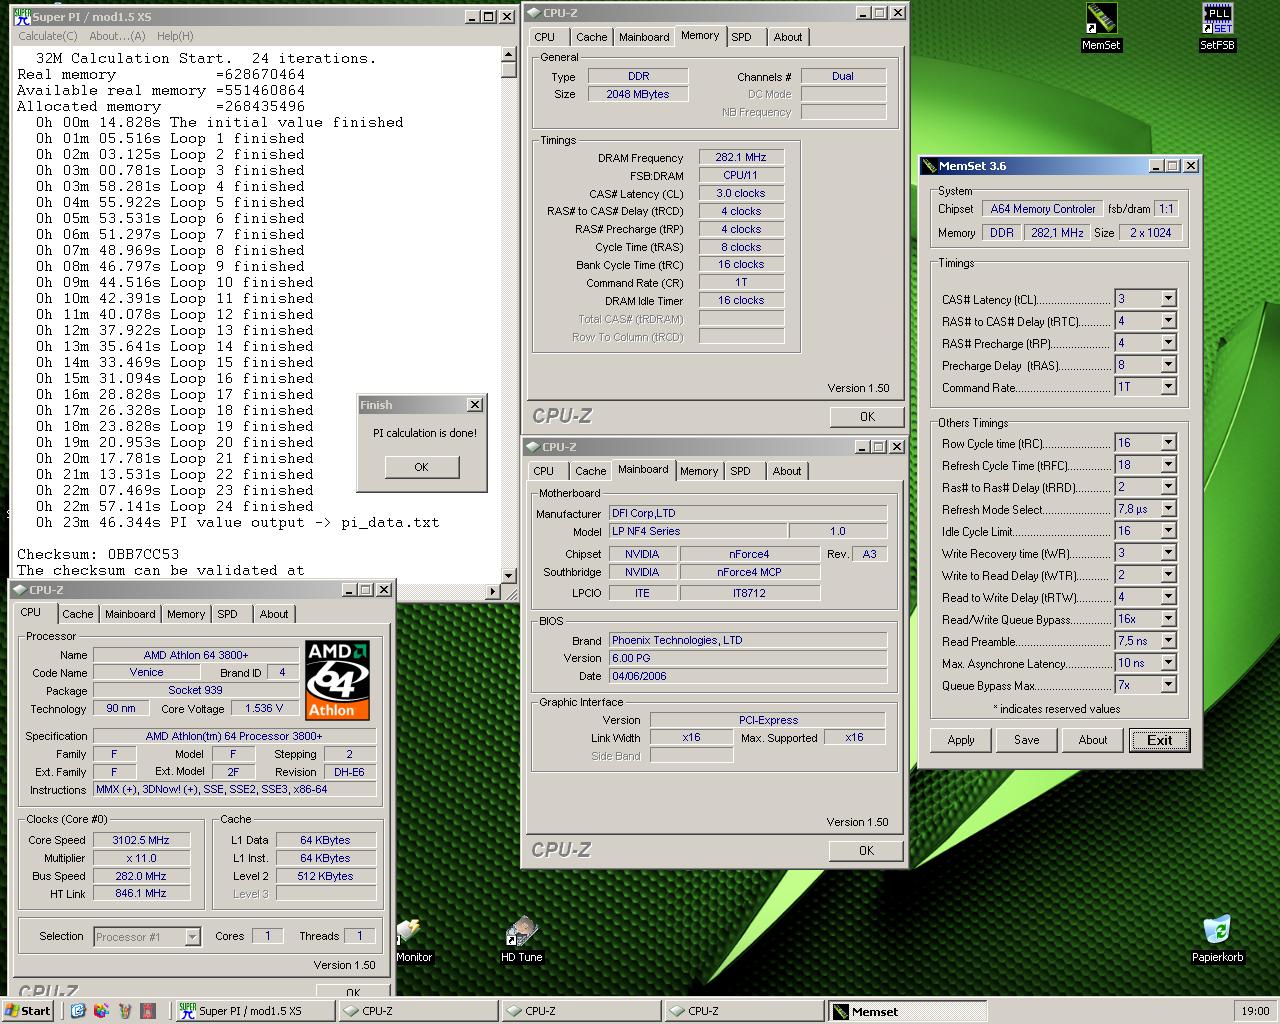Image resolution: width=1280 pixels, height=1024 pixels.
Task: Click the Loop 24 finished line
Action: click(x=175, y=506)
